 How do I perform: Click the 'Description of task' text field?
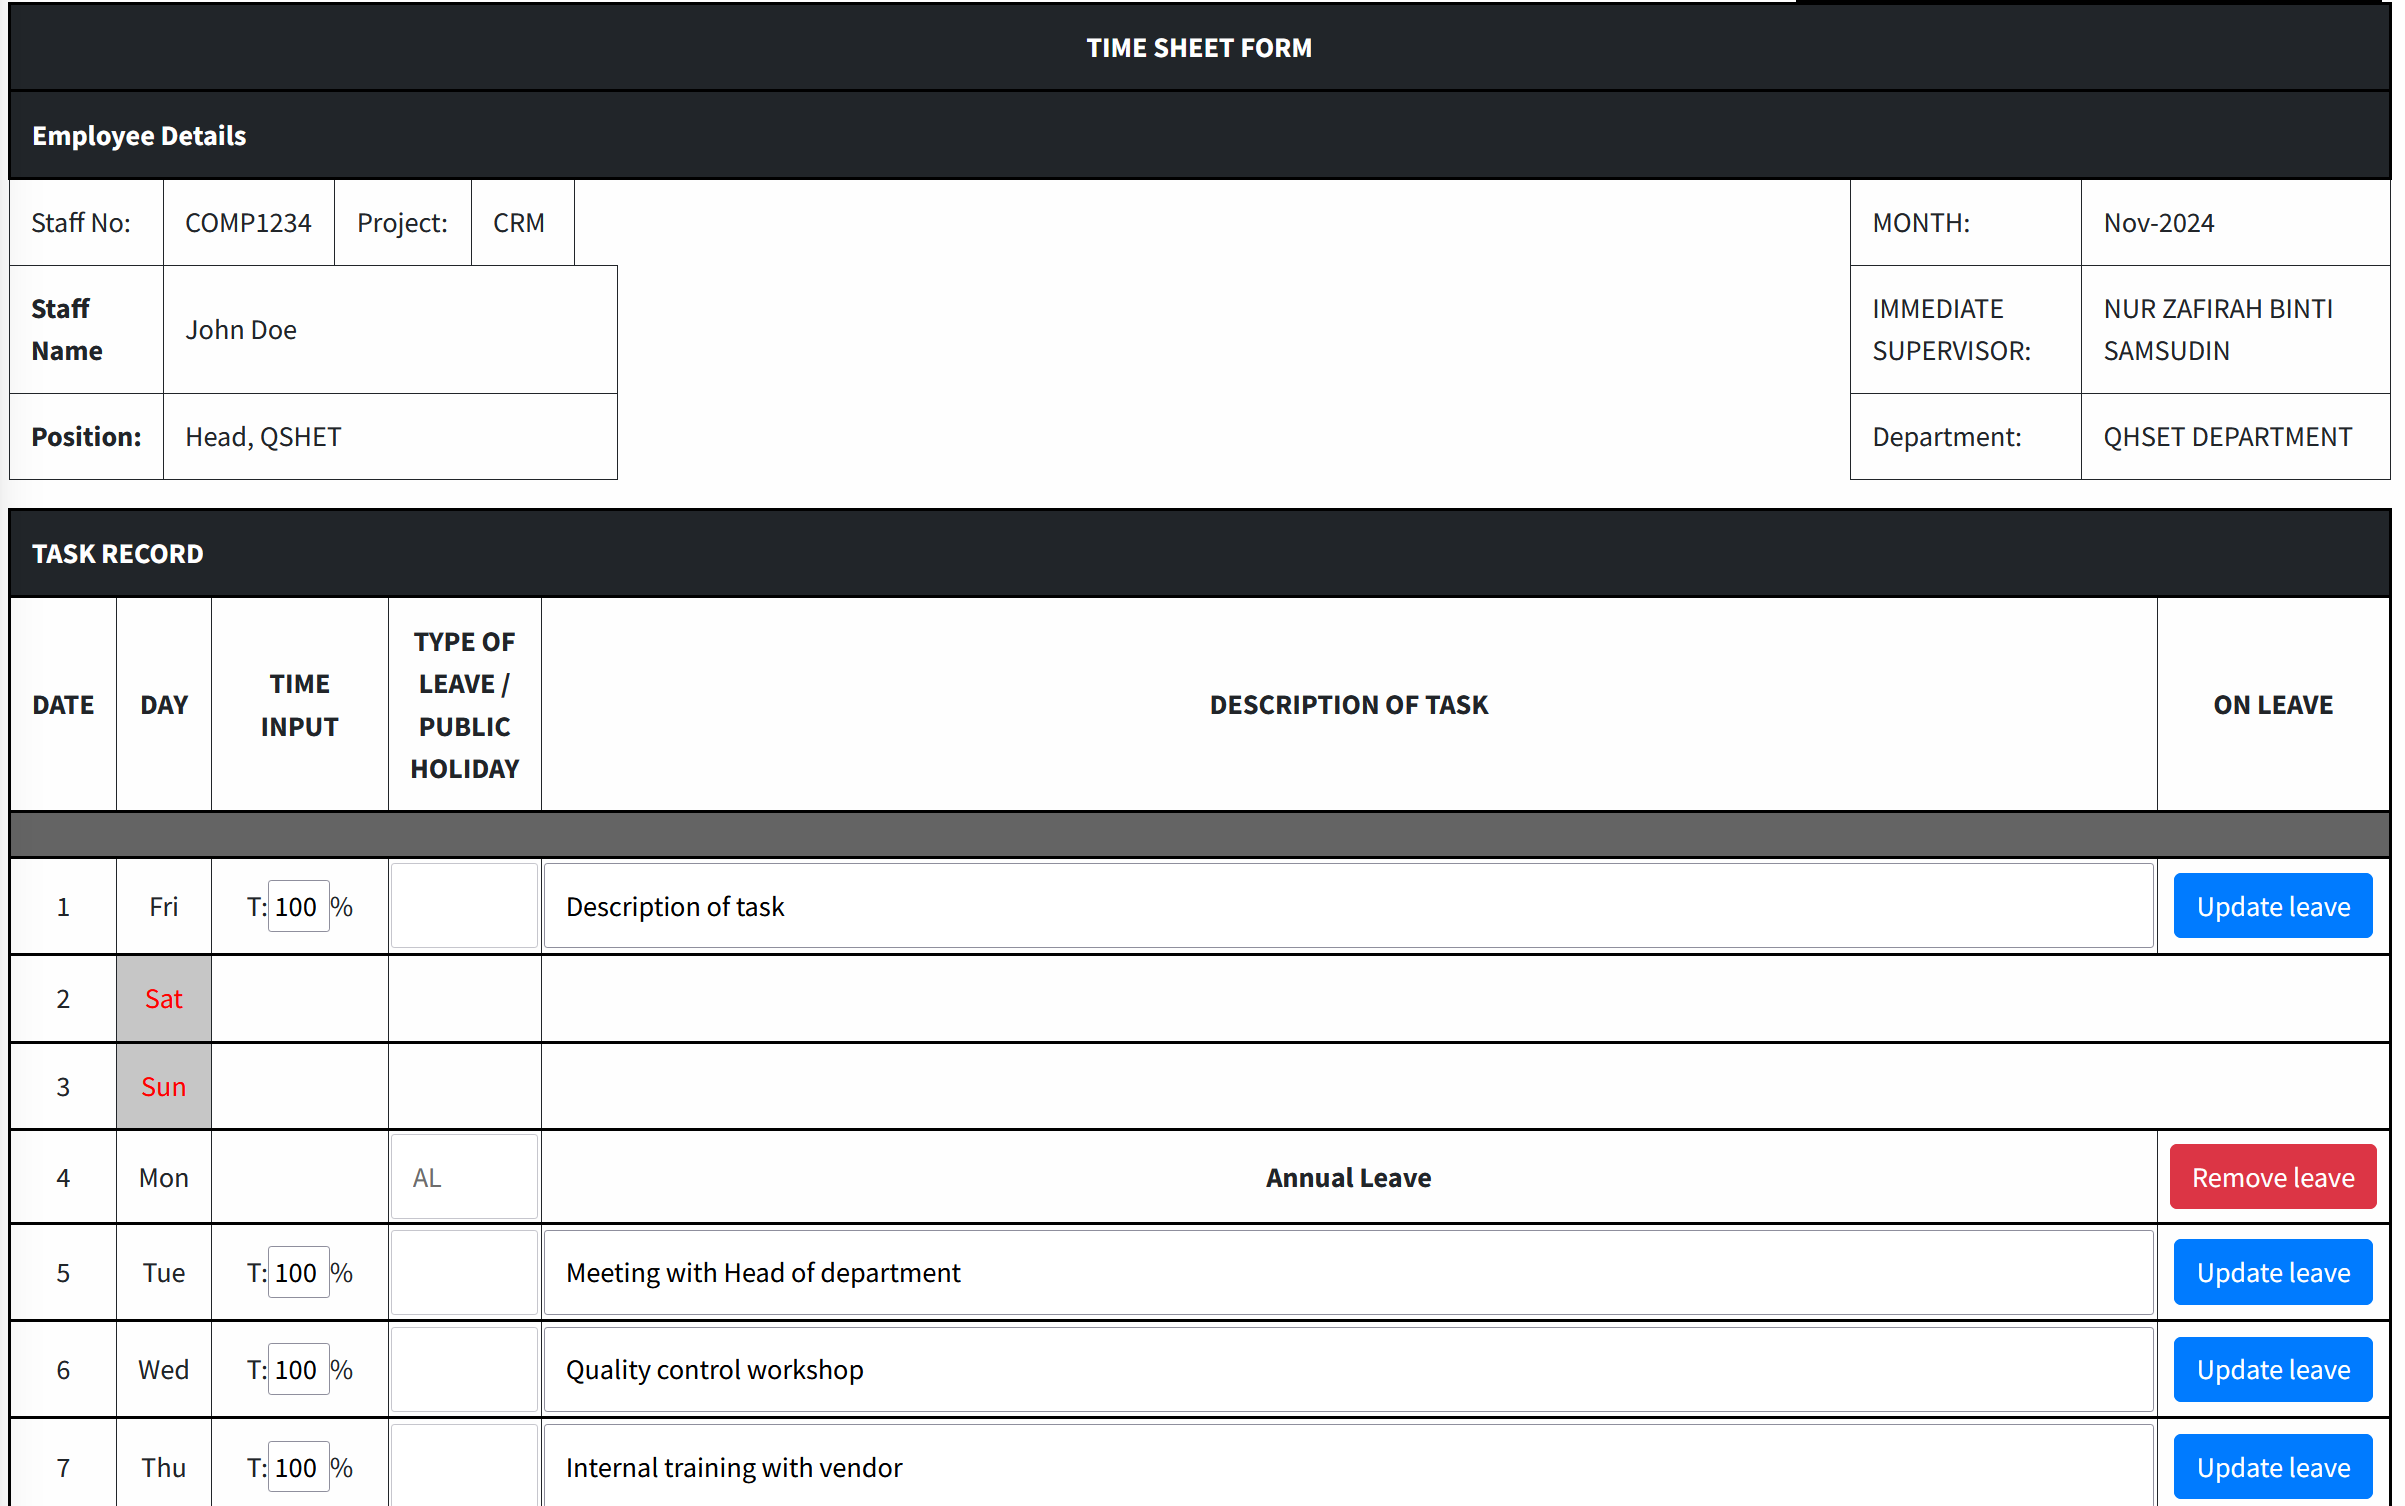pos(1347,906)
